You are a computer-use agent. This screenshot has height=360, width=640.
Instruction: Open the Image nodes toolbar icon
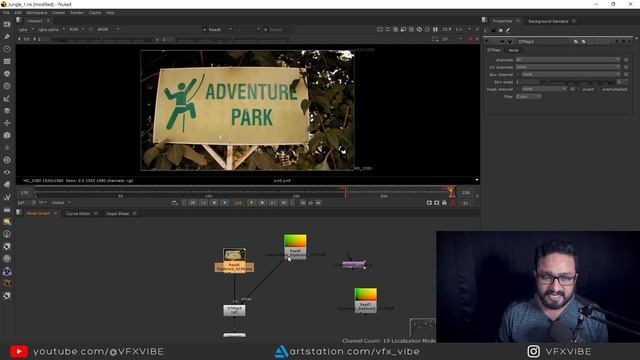point(7,24)
